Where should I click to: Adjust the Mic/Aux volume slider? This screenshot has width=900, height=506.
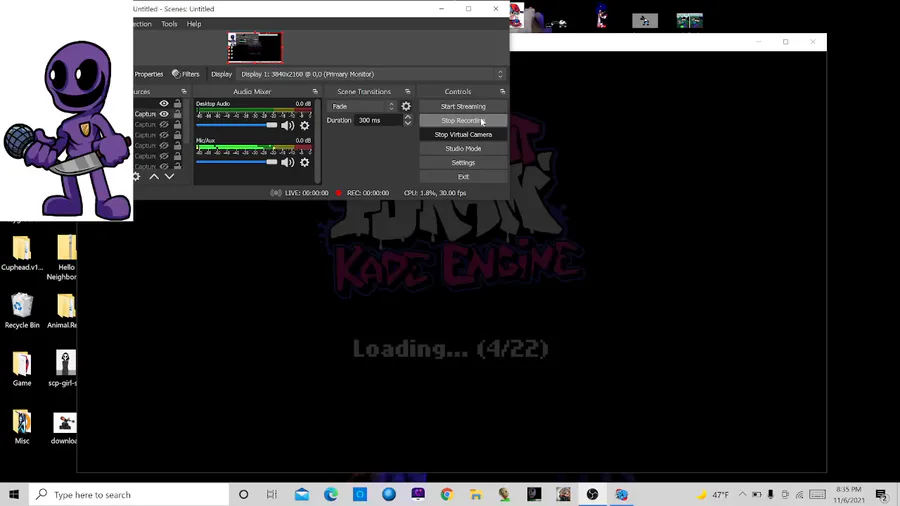(x=236, y=162)
